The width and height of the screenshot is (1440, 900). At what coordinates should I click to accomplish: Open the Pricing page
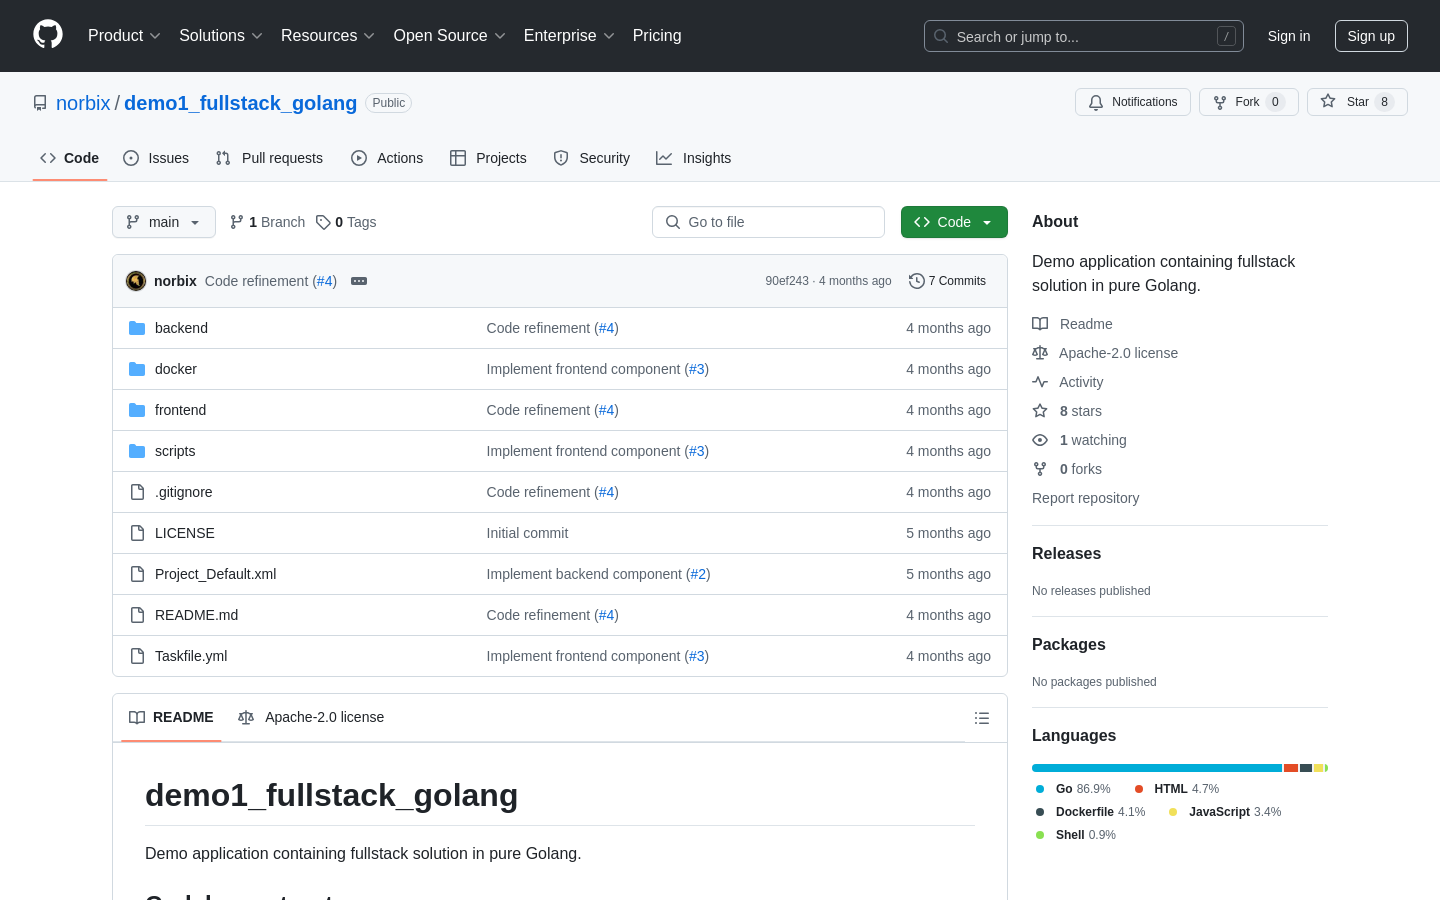click(657, 36)
